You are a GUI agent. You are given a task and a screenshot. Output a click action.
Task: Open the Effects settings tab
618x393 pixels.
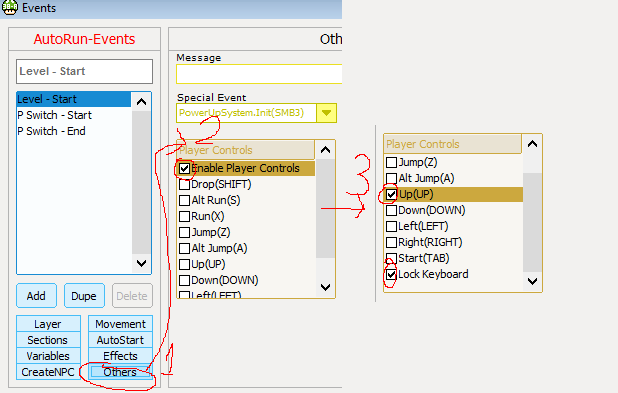(x=120, y=356)
